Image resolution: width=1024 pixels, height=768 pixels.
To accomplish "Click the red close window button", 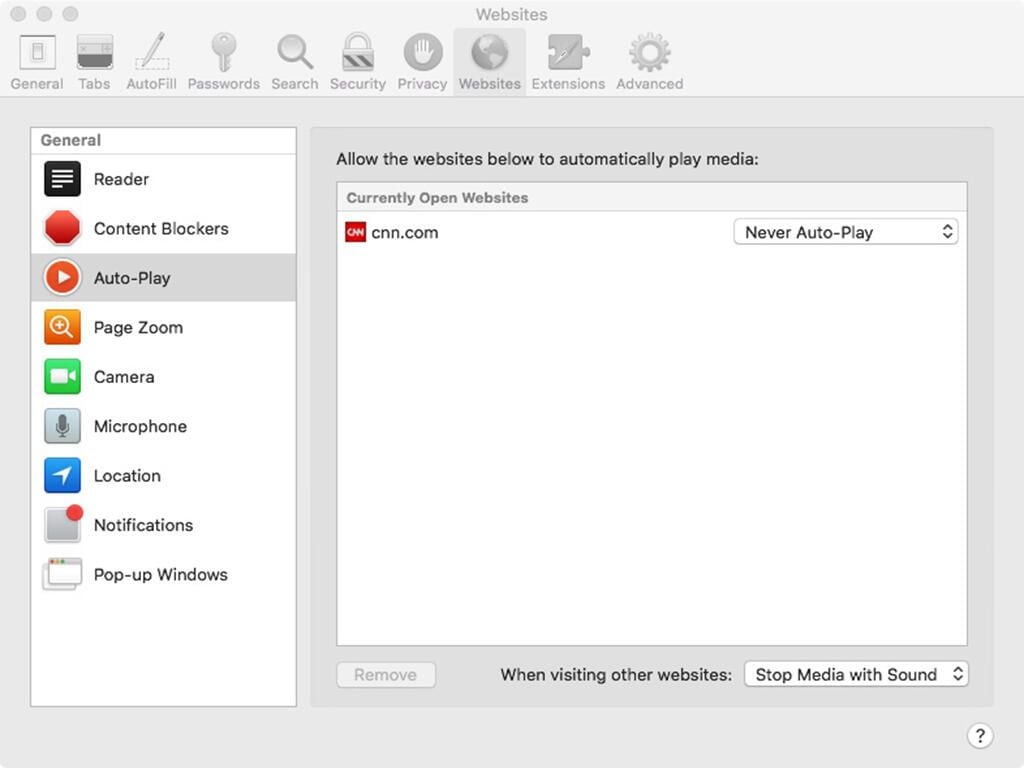I will pos(18,14).
